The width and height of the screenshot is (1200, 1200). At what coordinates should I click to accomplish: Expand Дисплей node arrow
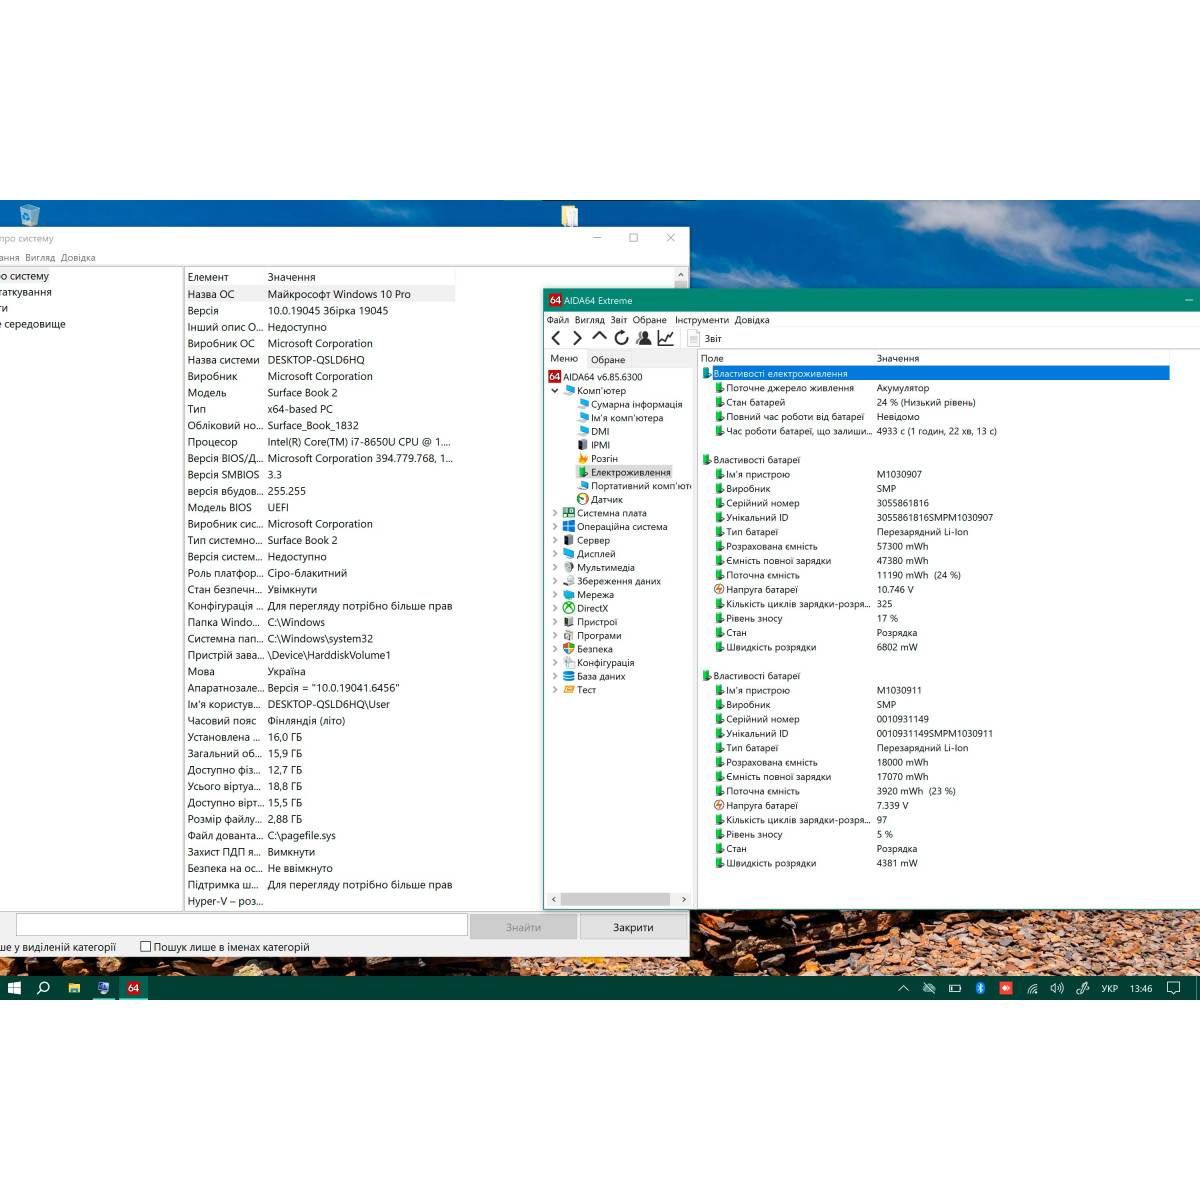555,554
